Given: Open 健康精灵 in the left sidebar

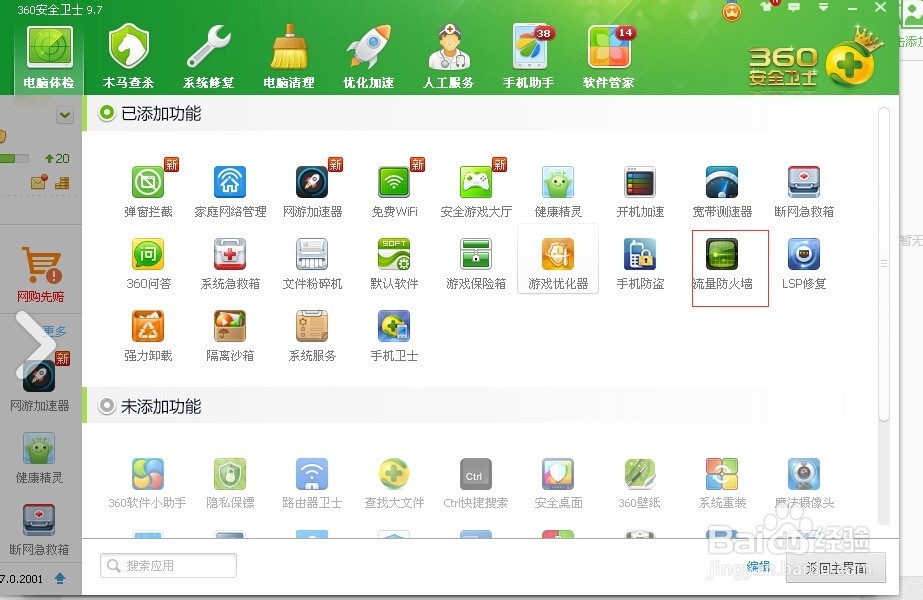Looking at the screenshot, I should [x=39, y=458].
